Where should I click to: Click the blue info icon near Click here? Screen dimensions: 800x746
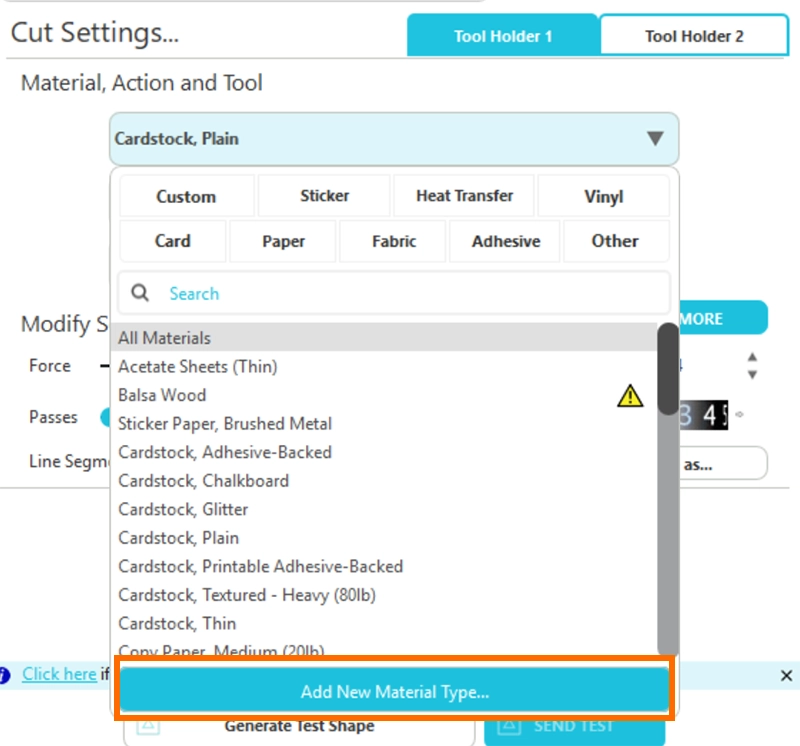[x=5, y=675]
